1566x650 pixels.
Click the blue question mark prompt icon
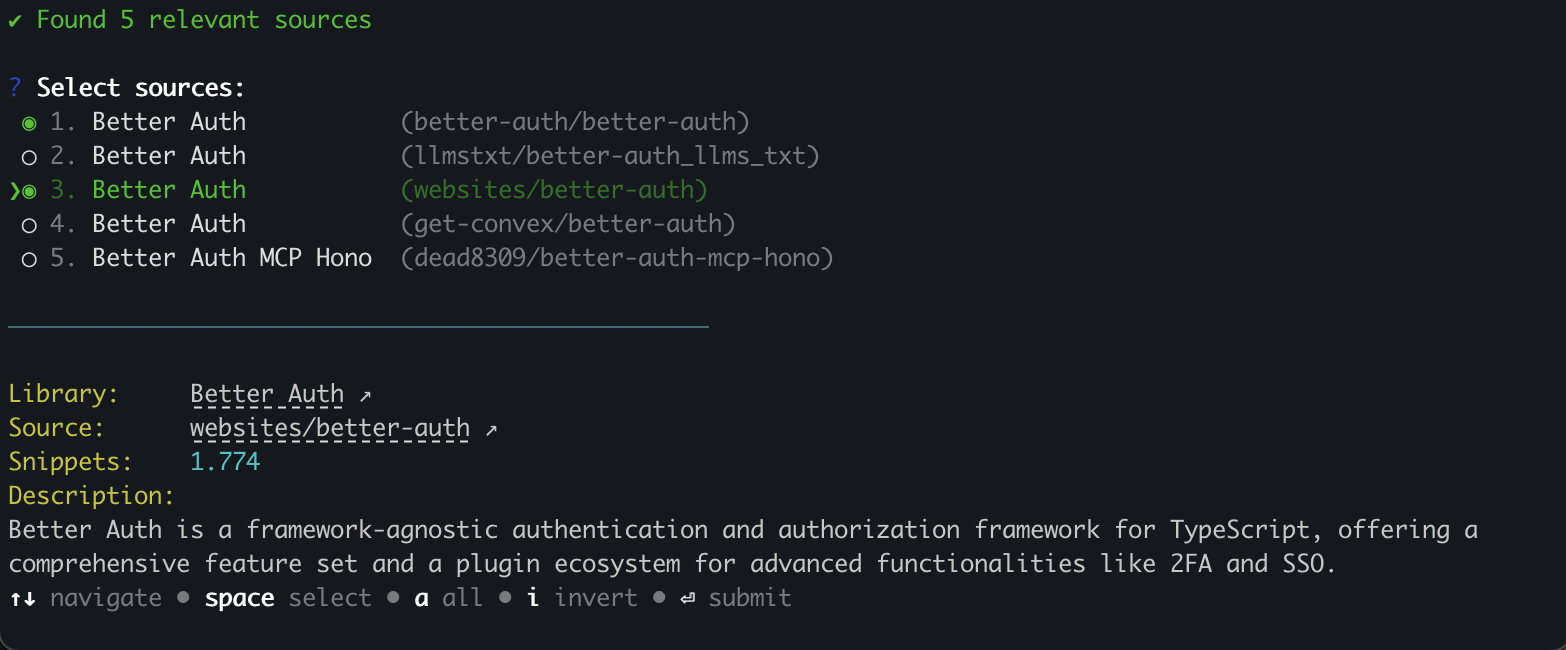(13, 87)
